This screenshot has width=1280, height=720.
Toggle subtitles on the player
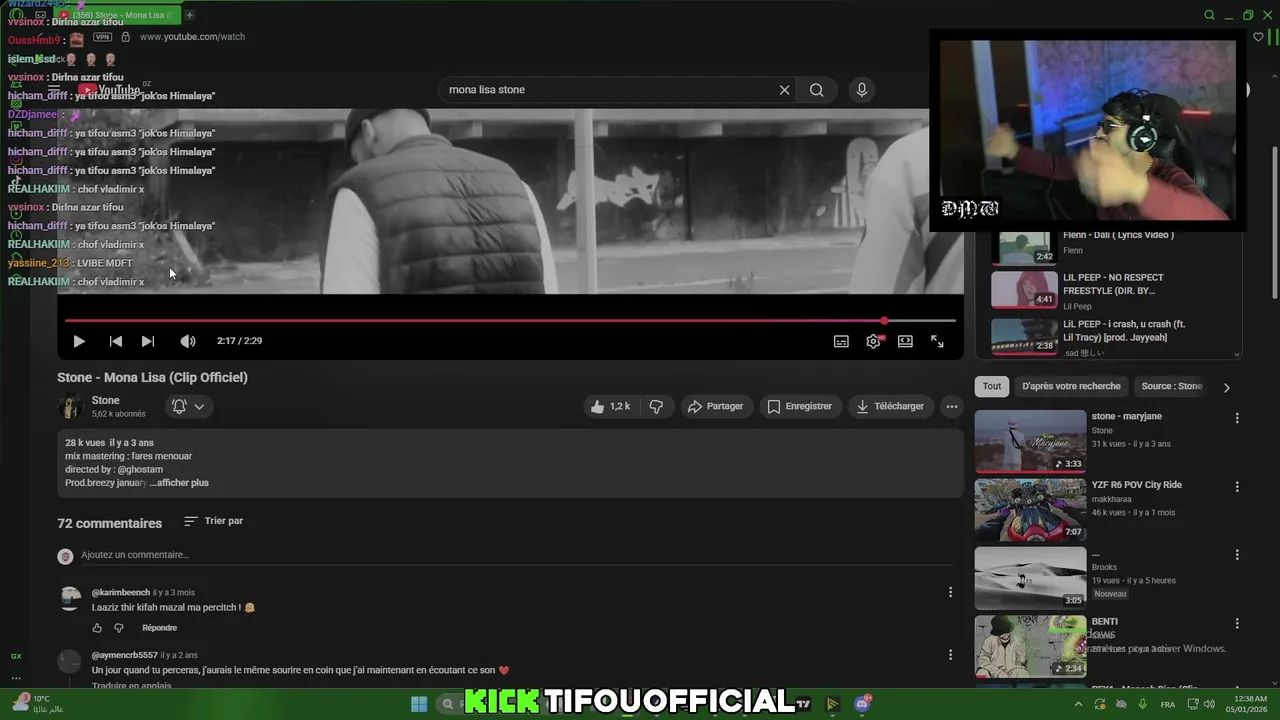click(x=842, y=341)
